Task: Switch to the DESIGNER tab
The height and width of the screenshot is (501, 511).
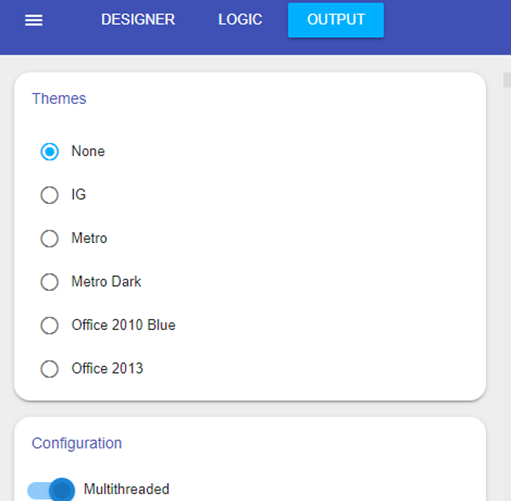Action: [138, 20]
